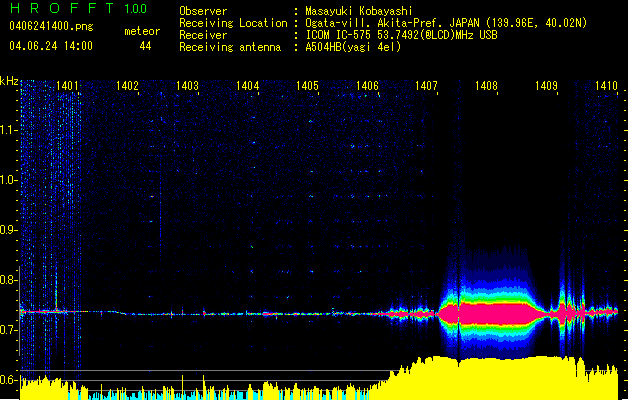Click the 'Receiving Location' field label
Viewport: 629px width, 400px height.
(233, 23)
